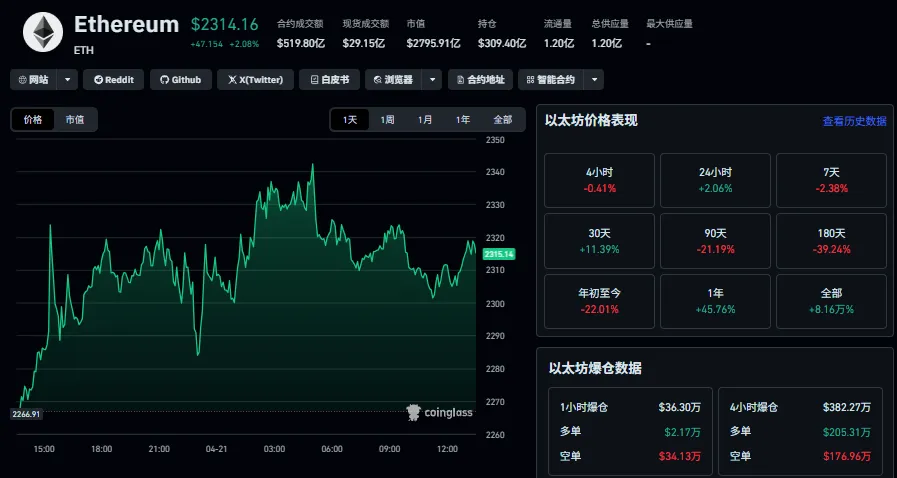Open the X(Twitter) link button

coord(255,79)
